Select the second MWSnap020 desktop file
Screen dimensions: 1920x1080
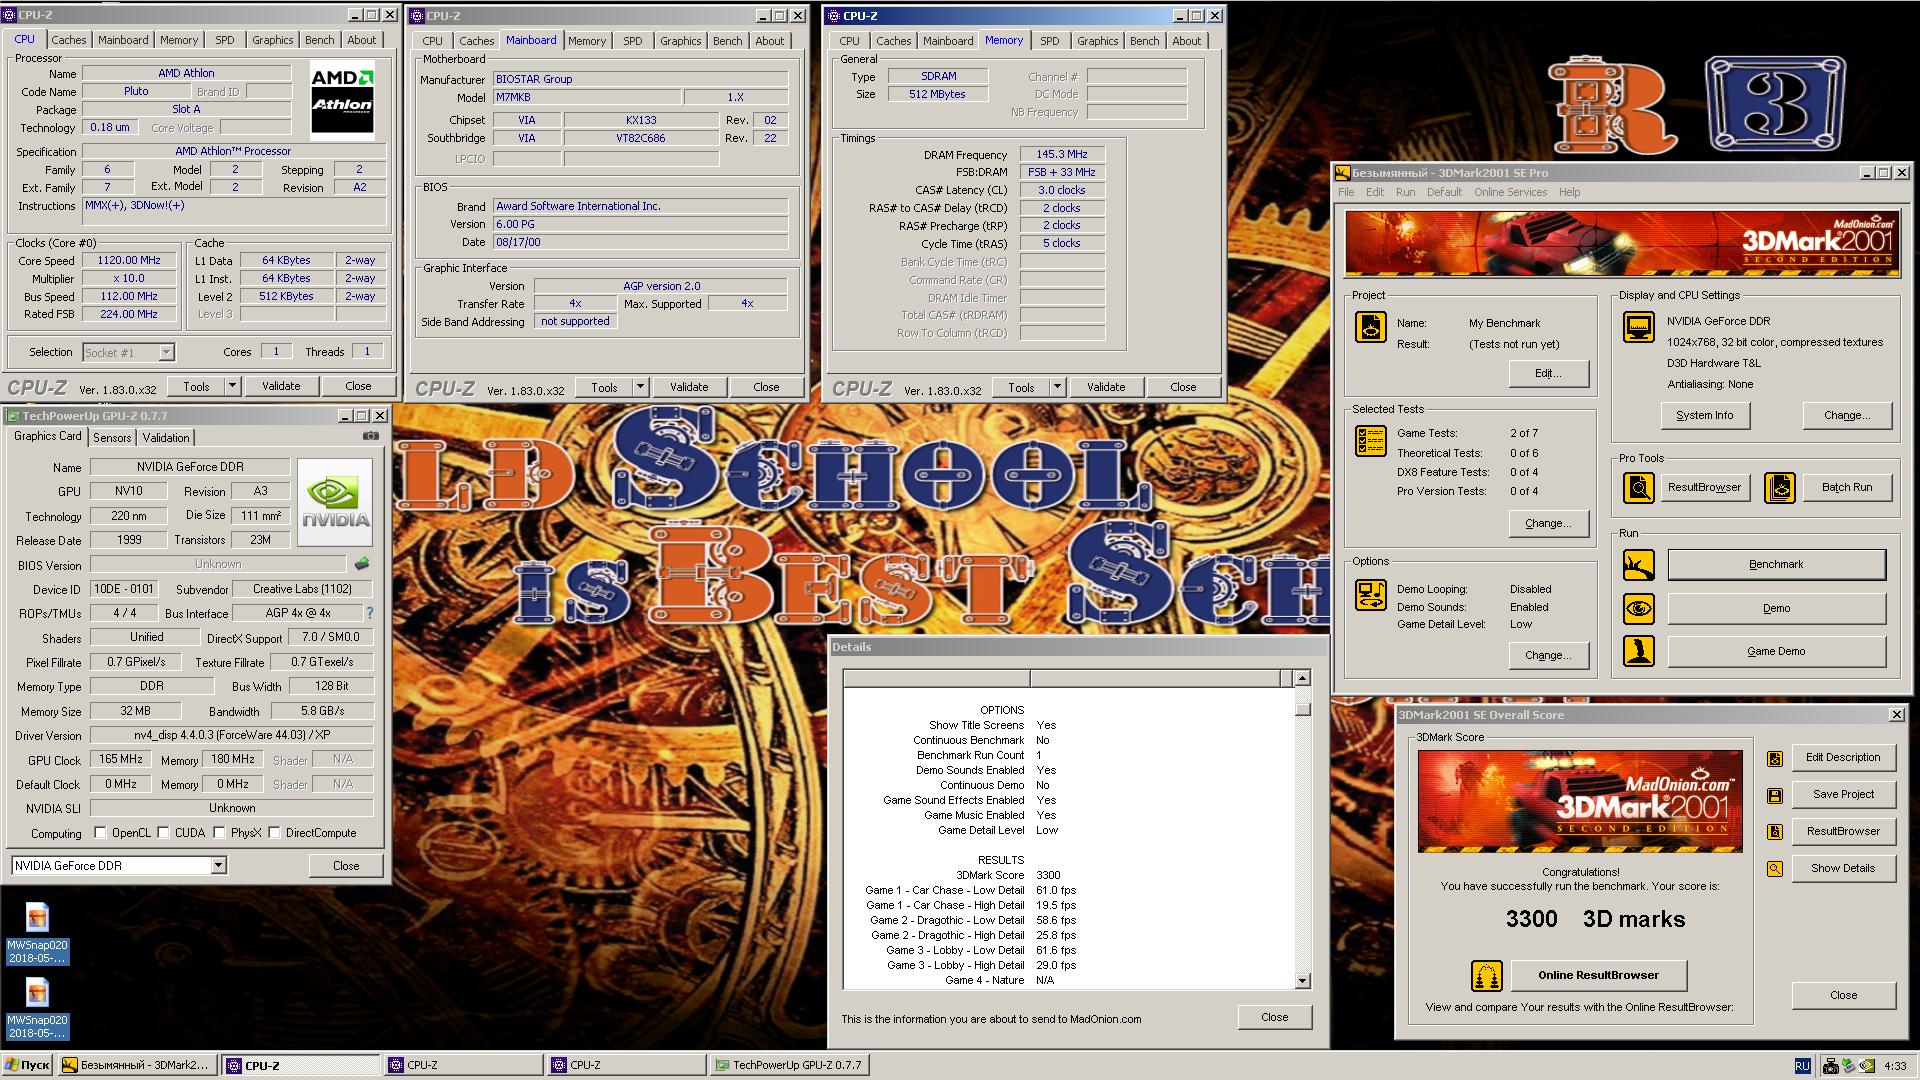[x=37, y=1009]
